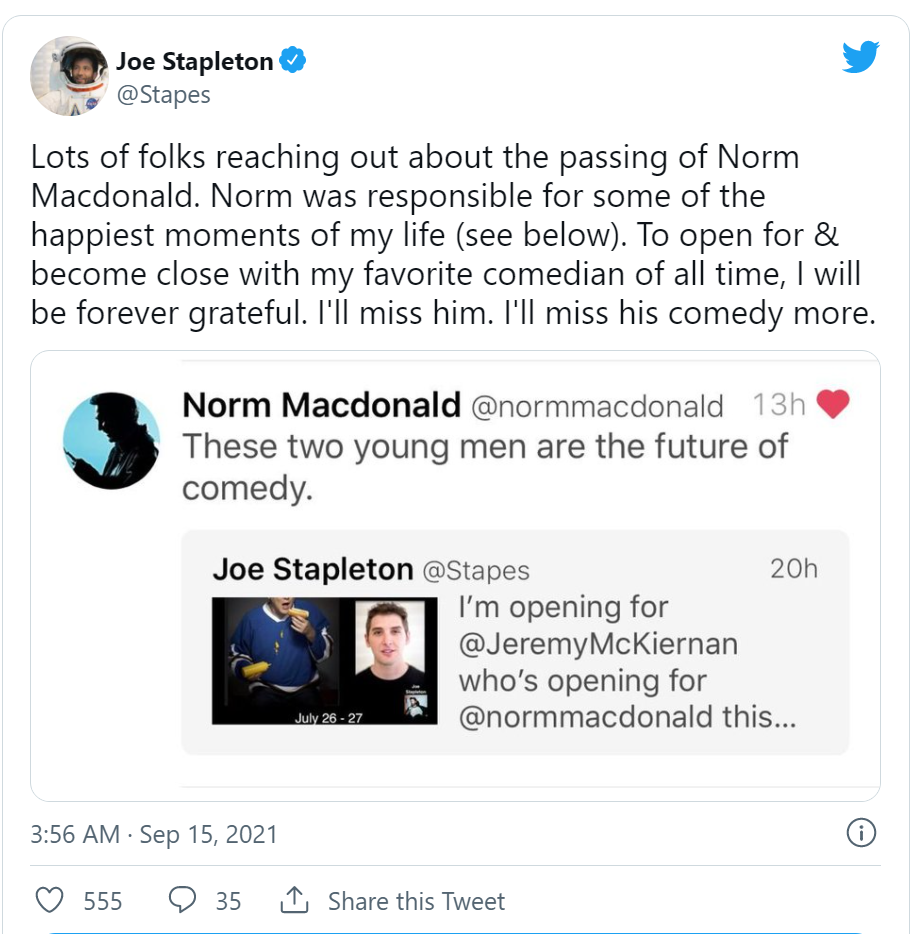The width and height of the screenshot is (912, 934).
Task: Like the tweet with heart icon
Action: (x=49, y=900)
